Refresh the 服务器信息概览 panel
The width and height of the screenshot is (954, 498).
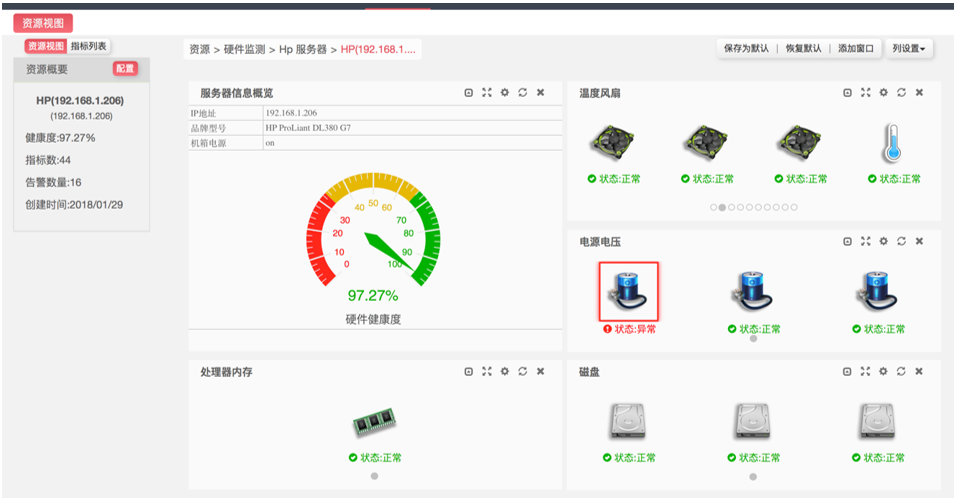(x=522, y=92)
